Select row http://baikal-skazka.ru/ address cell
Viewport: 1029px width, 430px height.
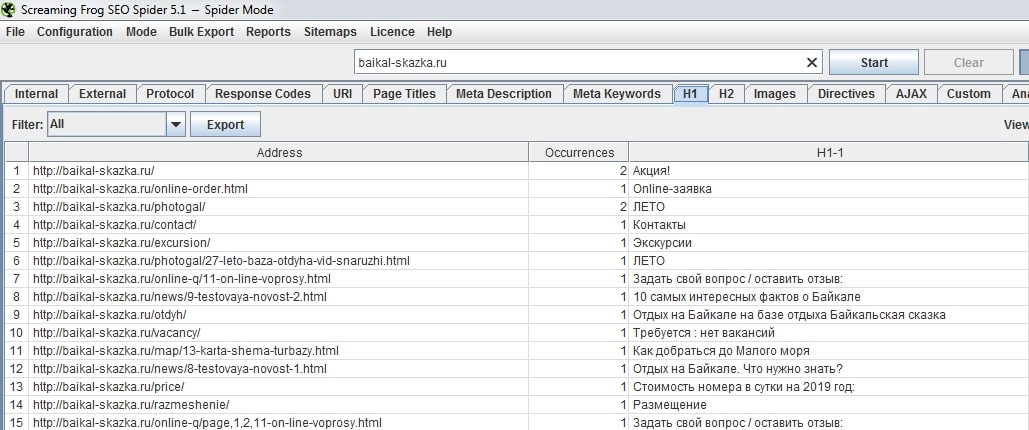[279, 171]
